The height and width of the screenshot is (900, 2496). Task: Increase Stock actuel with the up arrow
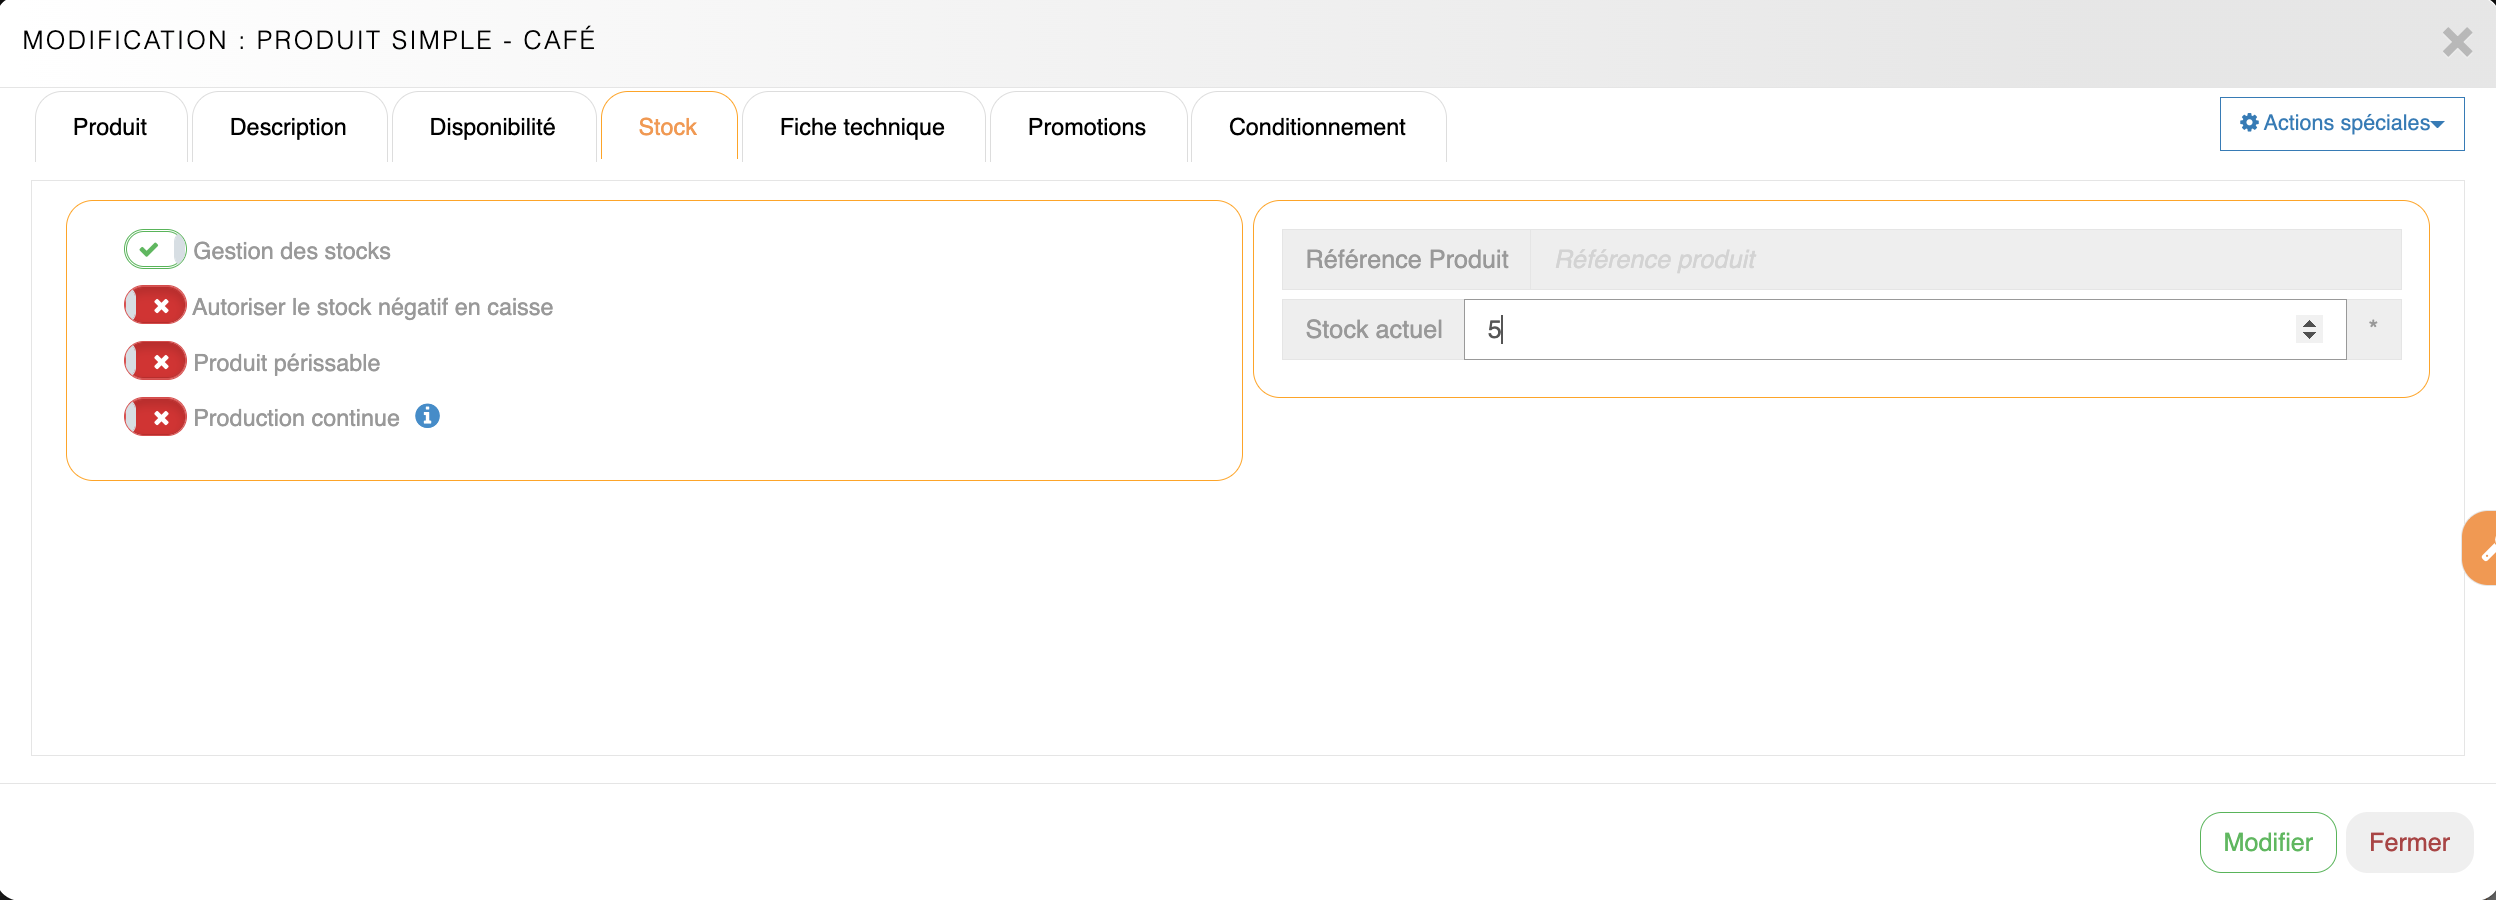2309,322
